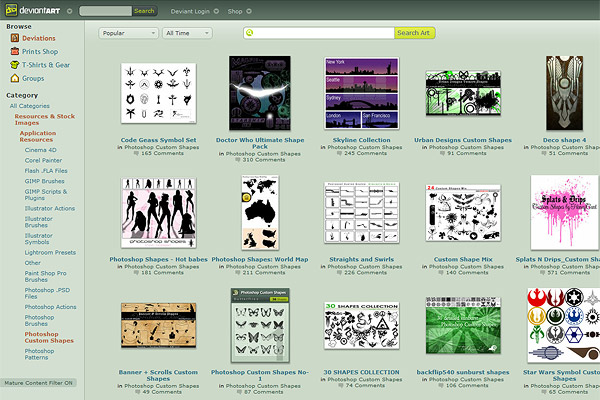Click the Groups house icon
The image size is (600, 400).
pos(15,78)
